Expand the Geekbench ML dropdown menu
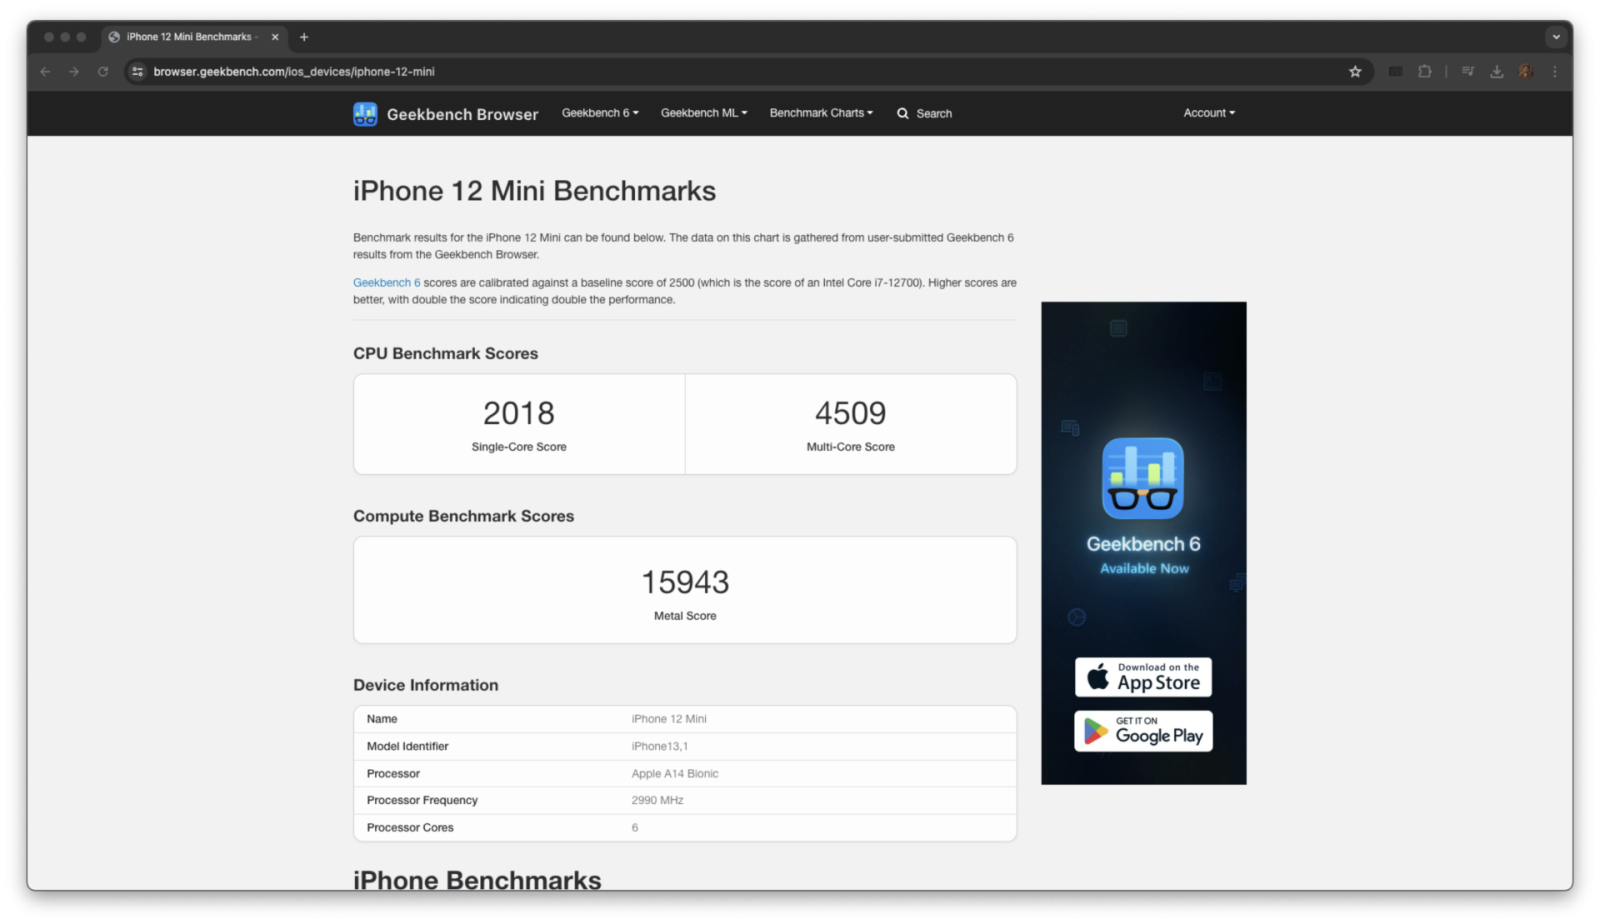 tap(704, 113)
